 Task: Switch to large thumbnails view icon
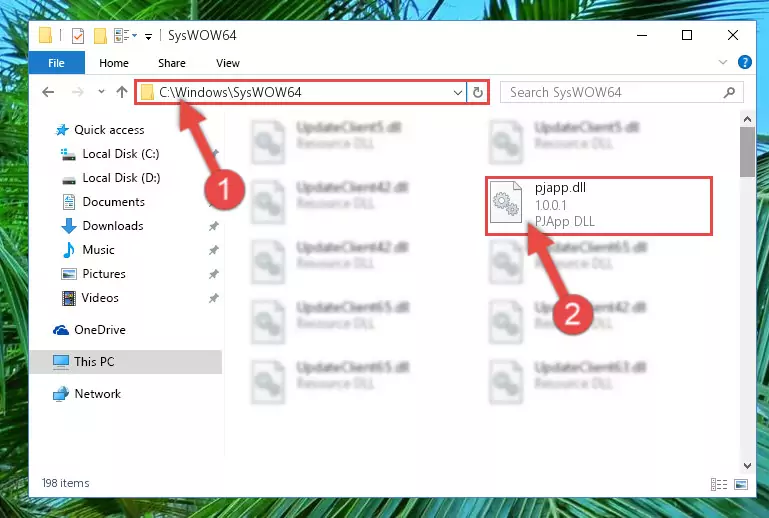741,485
